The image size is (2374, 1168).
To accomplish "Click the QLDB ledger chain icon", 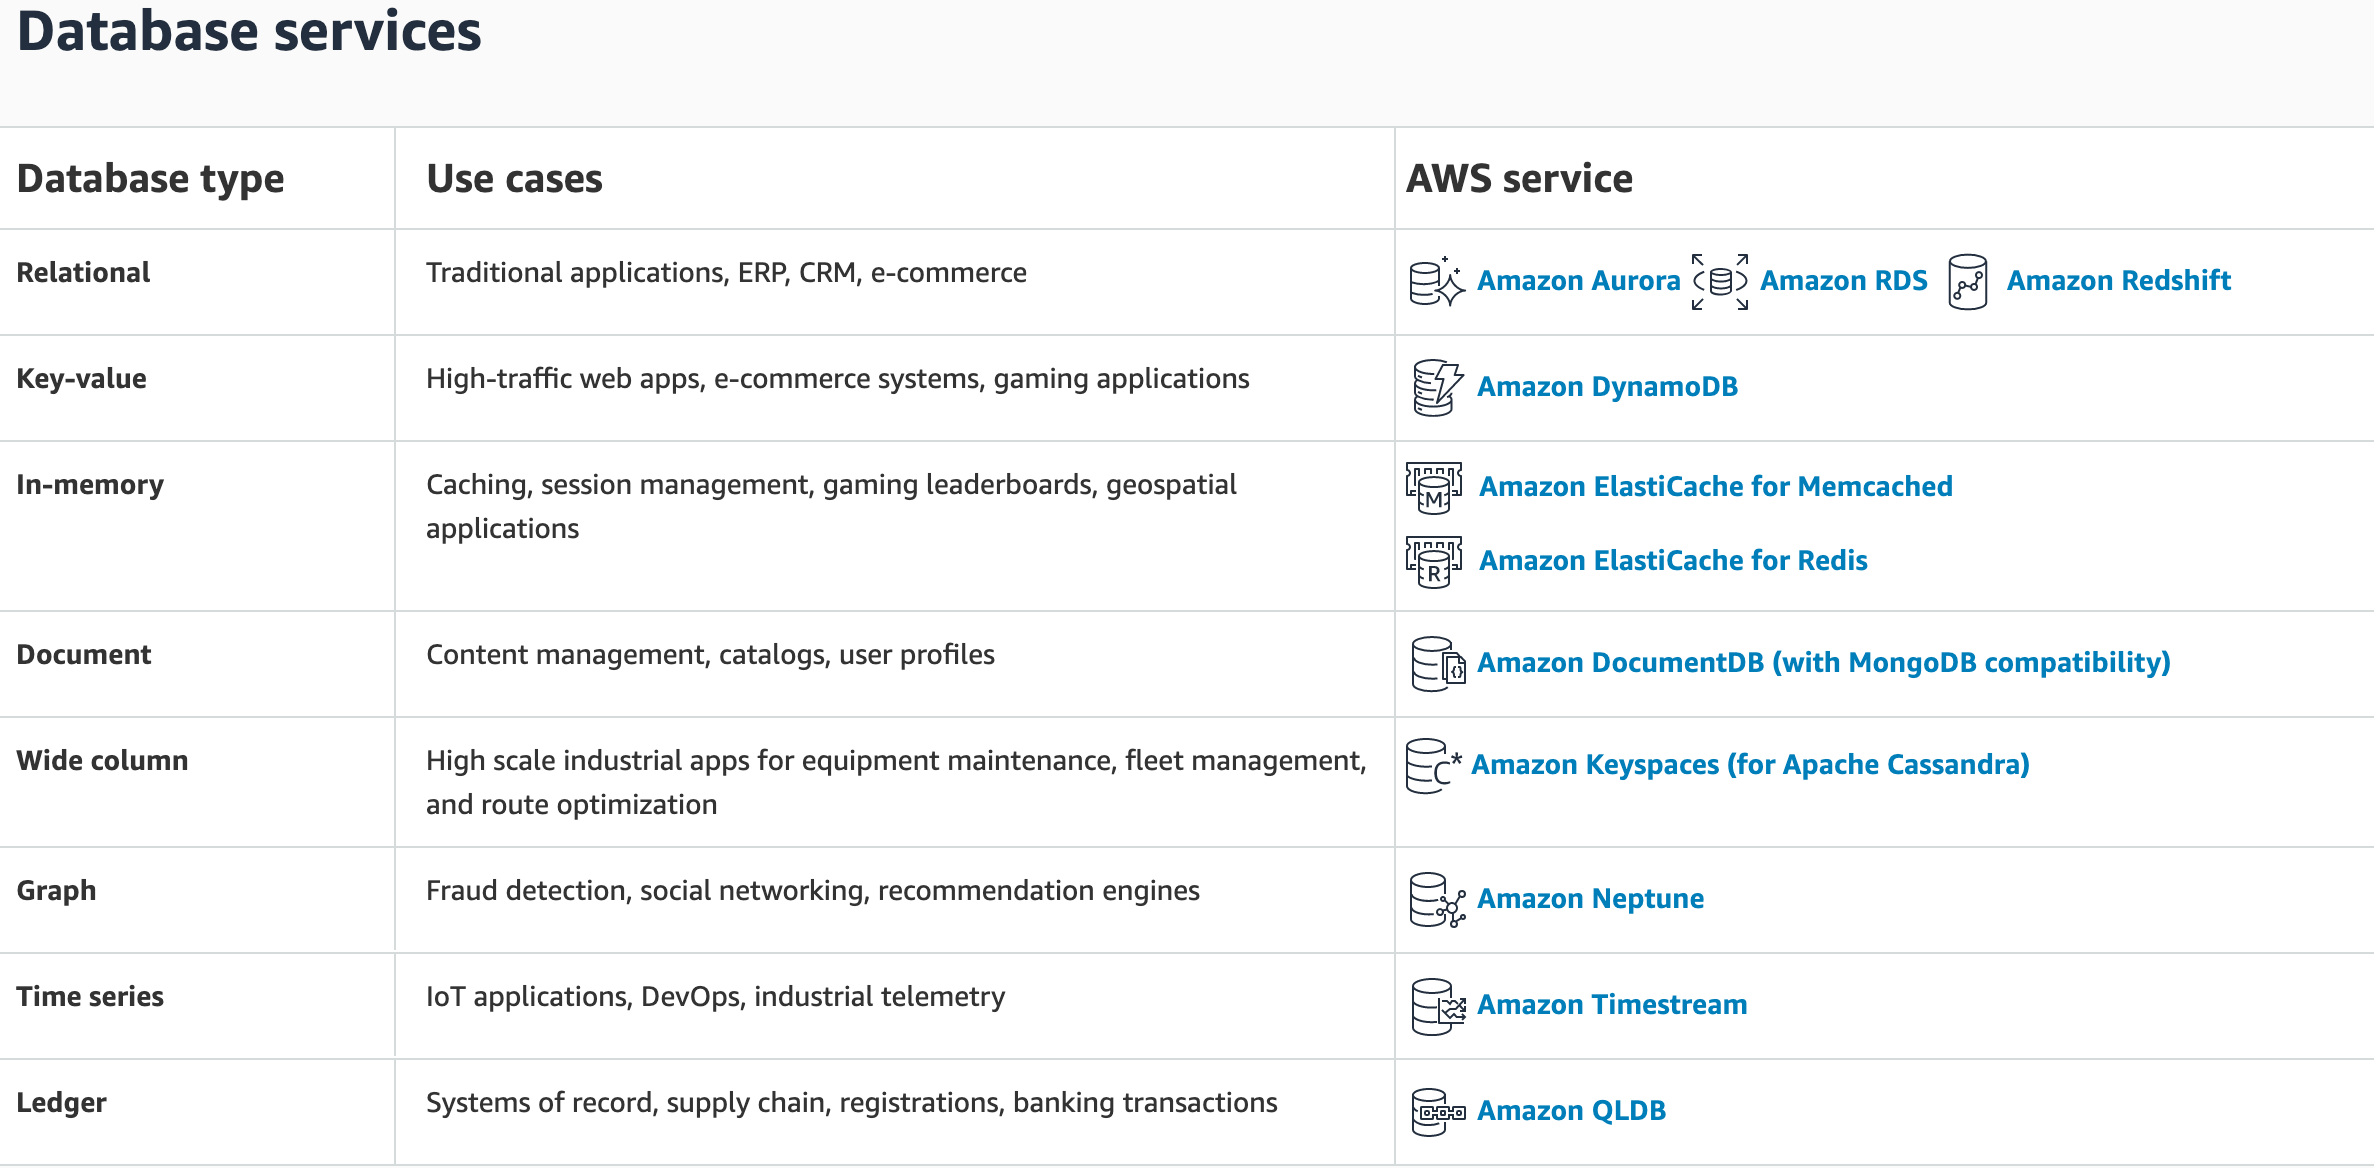I will [x=1438, y=1112].
